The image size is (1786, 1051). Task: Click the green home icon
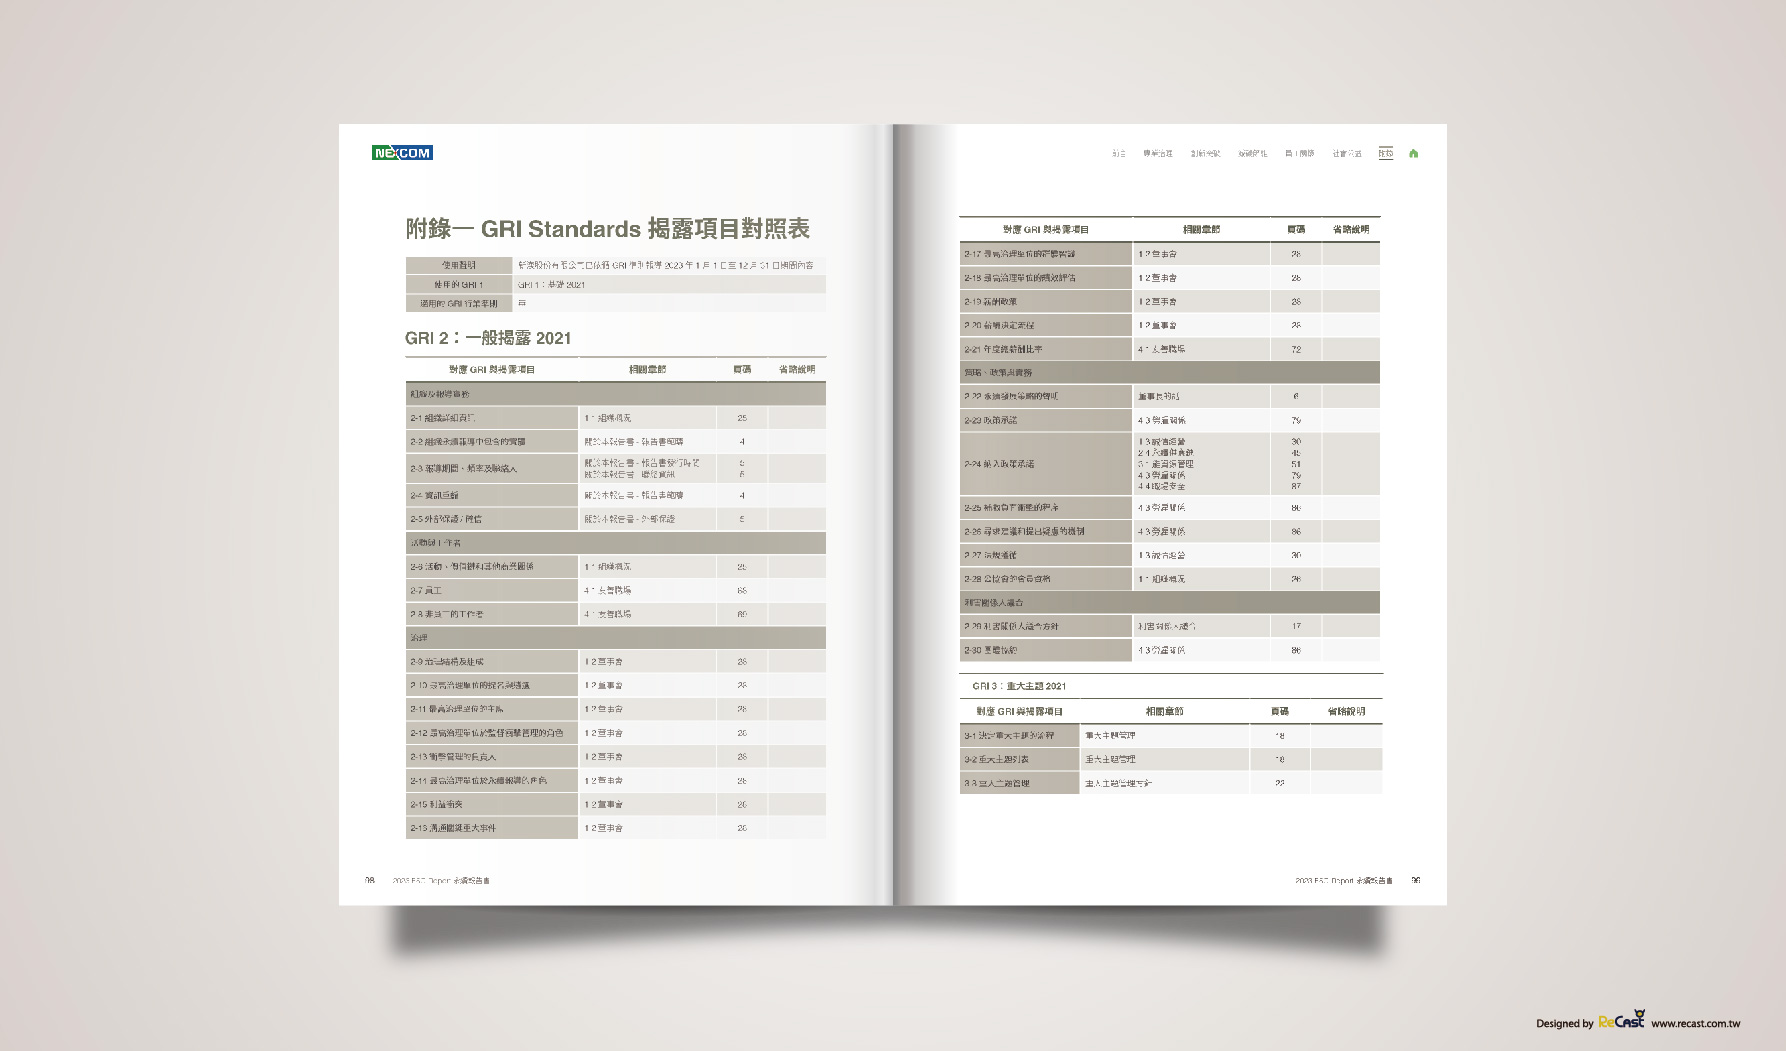click(x=1413, y=153)
